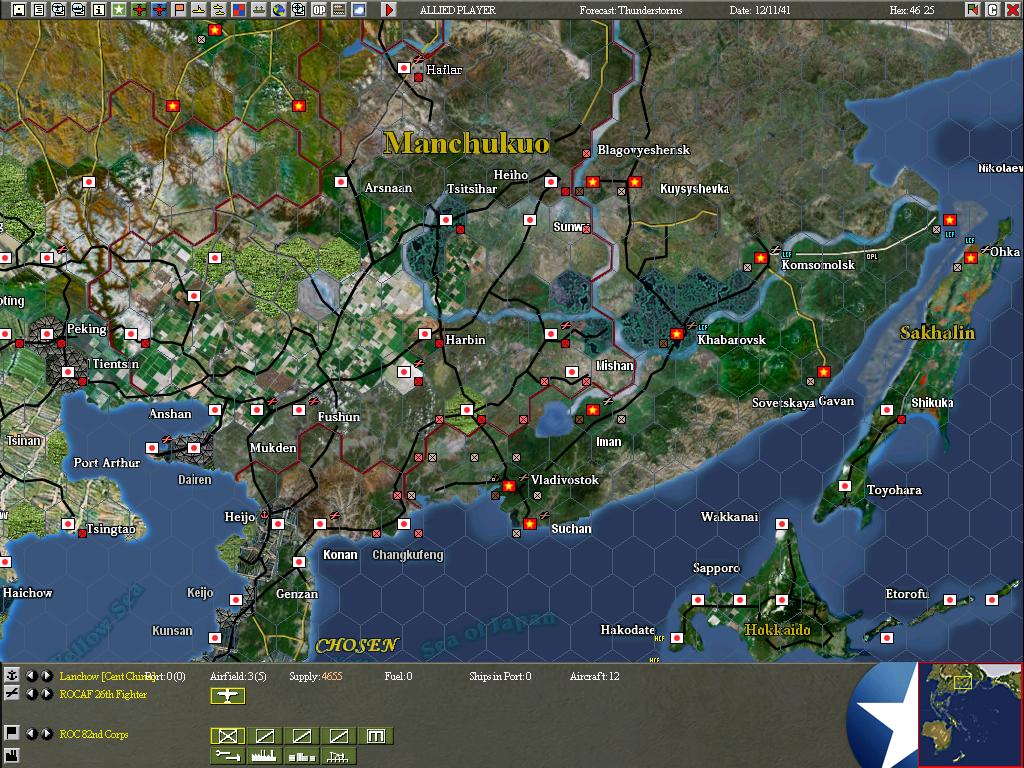Screen dimensions: 1024x768
Task: Select fourth land unit slashed box
Action: (338, 736)
